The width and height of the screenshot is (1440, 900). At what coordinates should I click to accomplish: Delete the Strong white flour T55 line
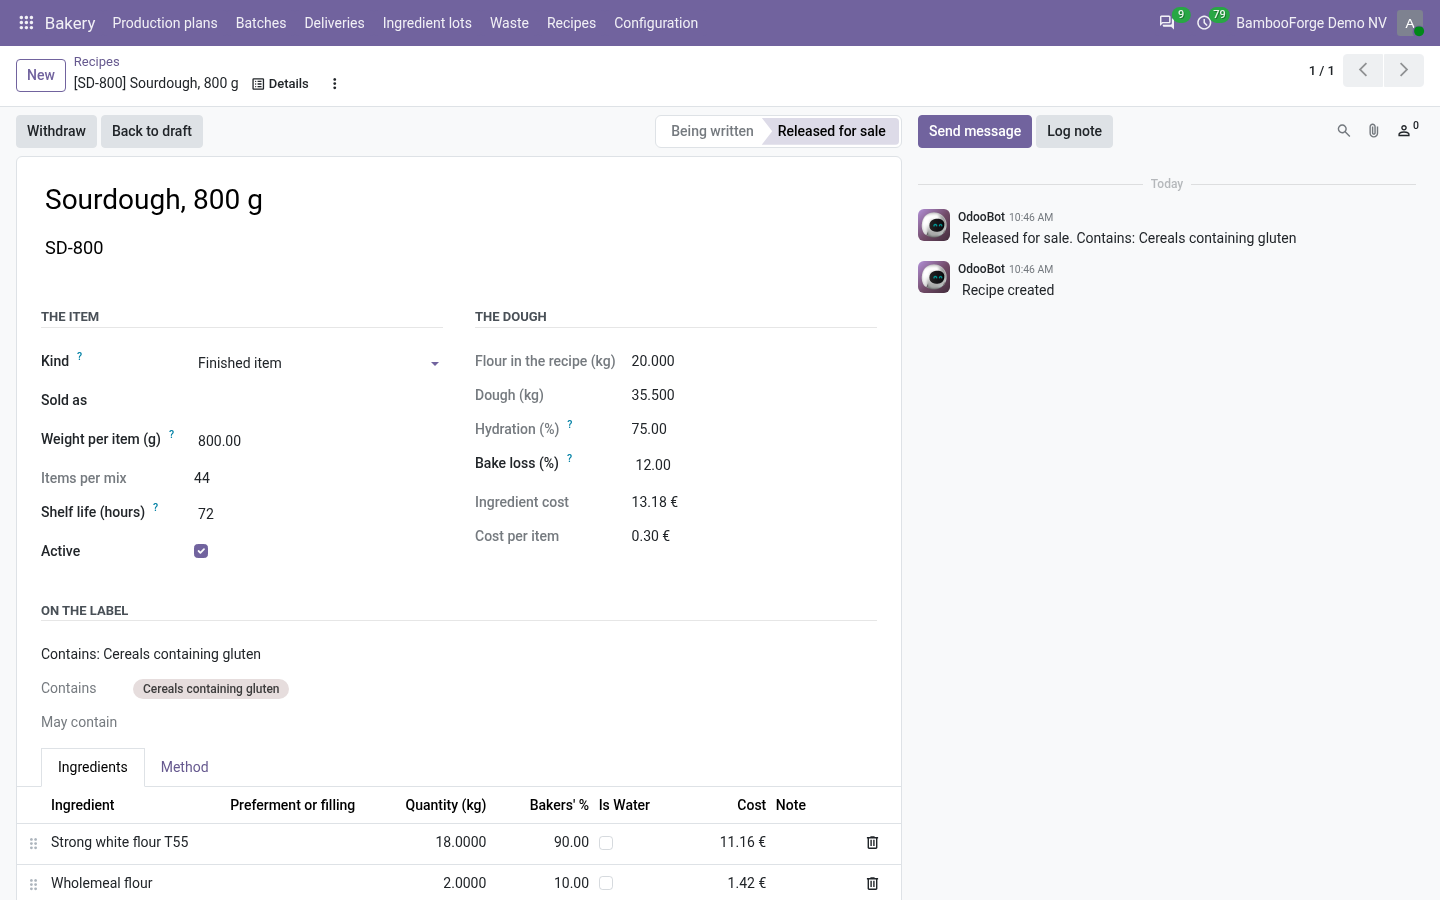(x=872, y=843)
